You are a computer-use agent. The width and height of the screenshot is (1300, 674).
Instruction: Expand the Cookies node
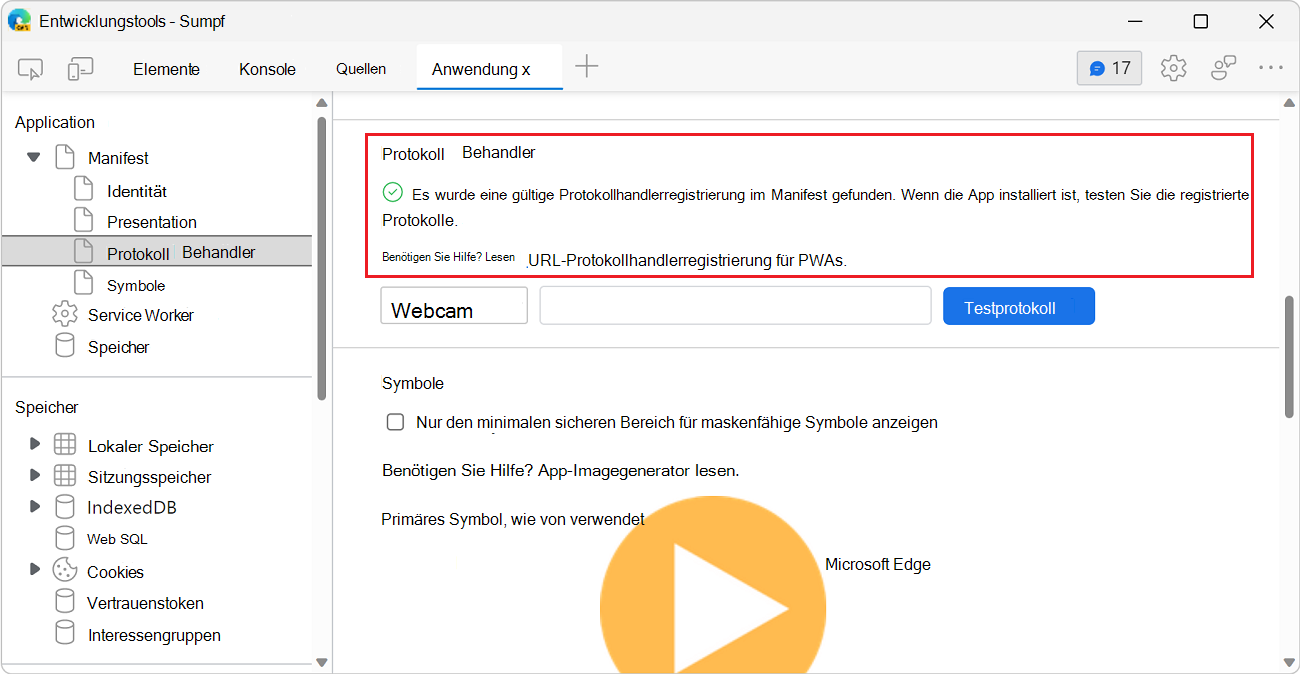[x=35, y=569]
